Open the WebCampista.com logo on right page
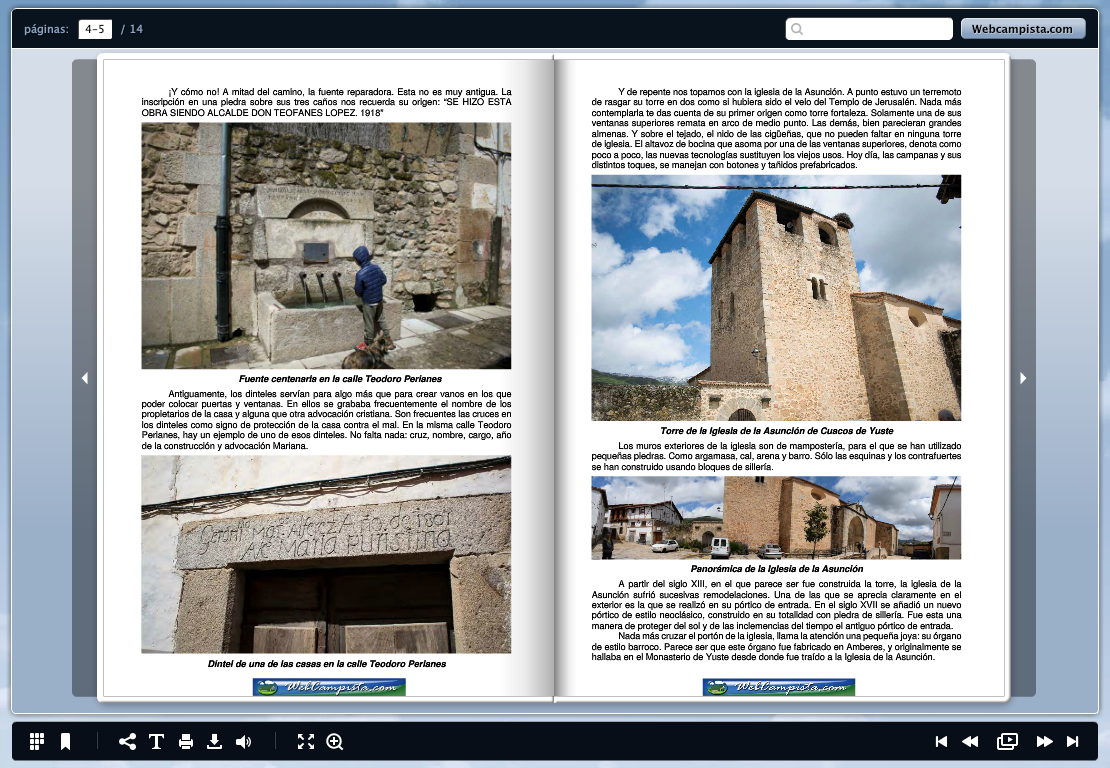1110x768 pixels. tap(779, 687)
